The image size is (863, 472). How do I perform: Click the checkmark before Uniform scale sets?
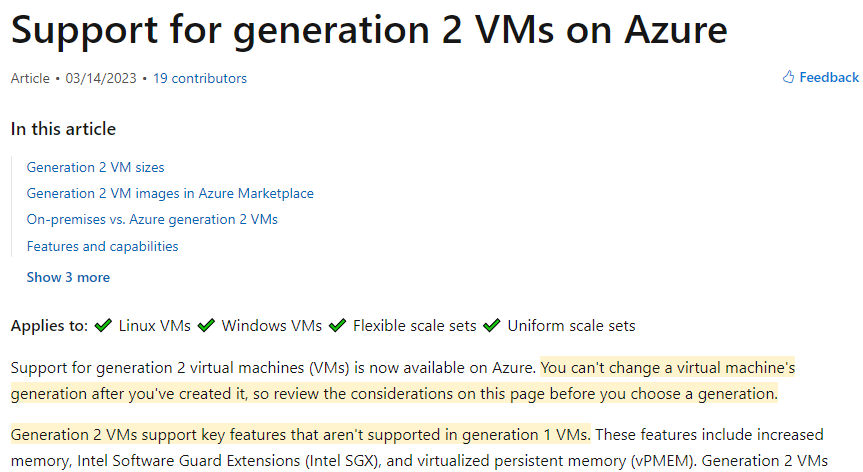tap(491, 326)
